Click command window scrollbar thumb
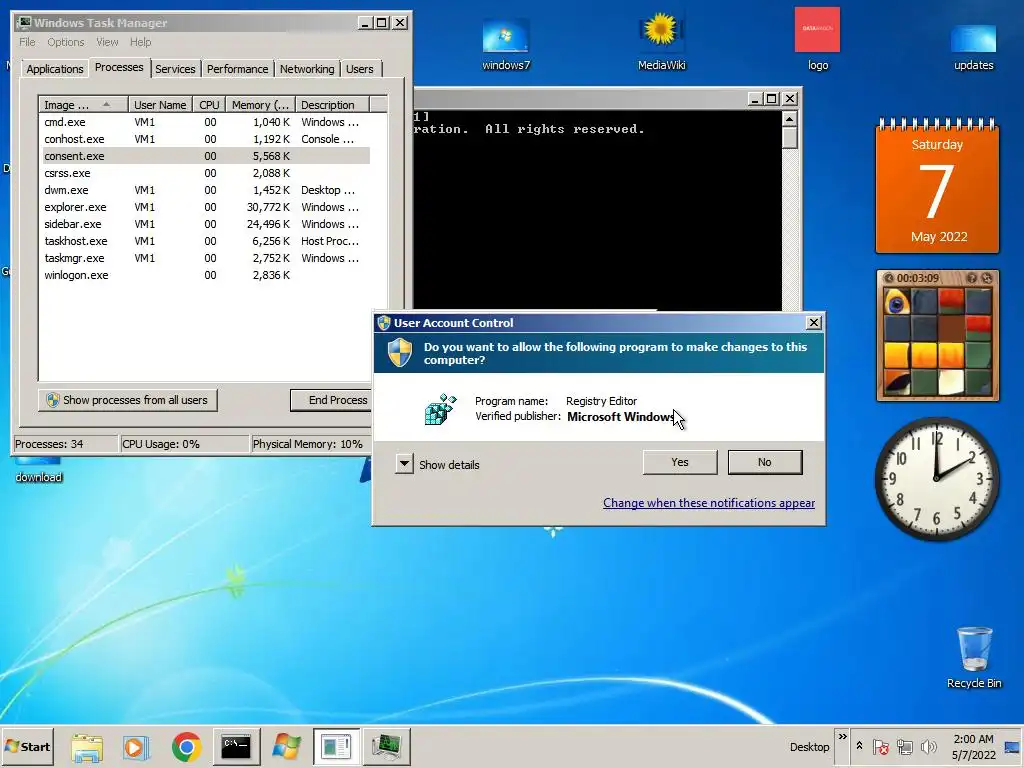 (x=790, y=138)
